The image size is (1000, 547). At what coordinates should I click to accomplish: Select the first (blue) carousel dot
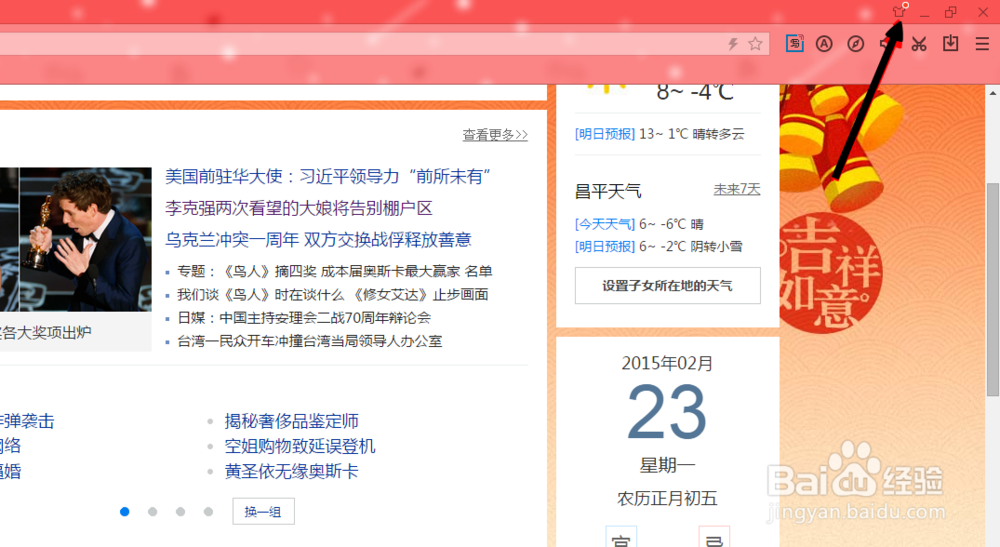(x=125, y=512)
